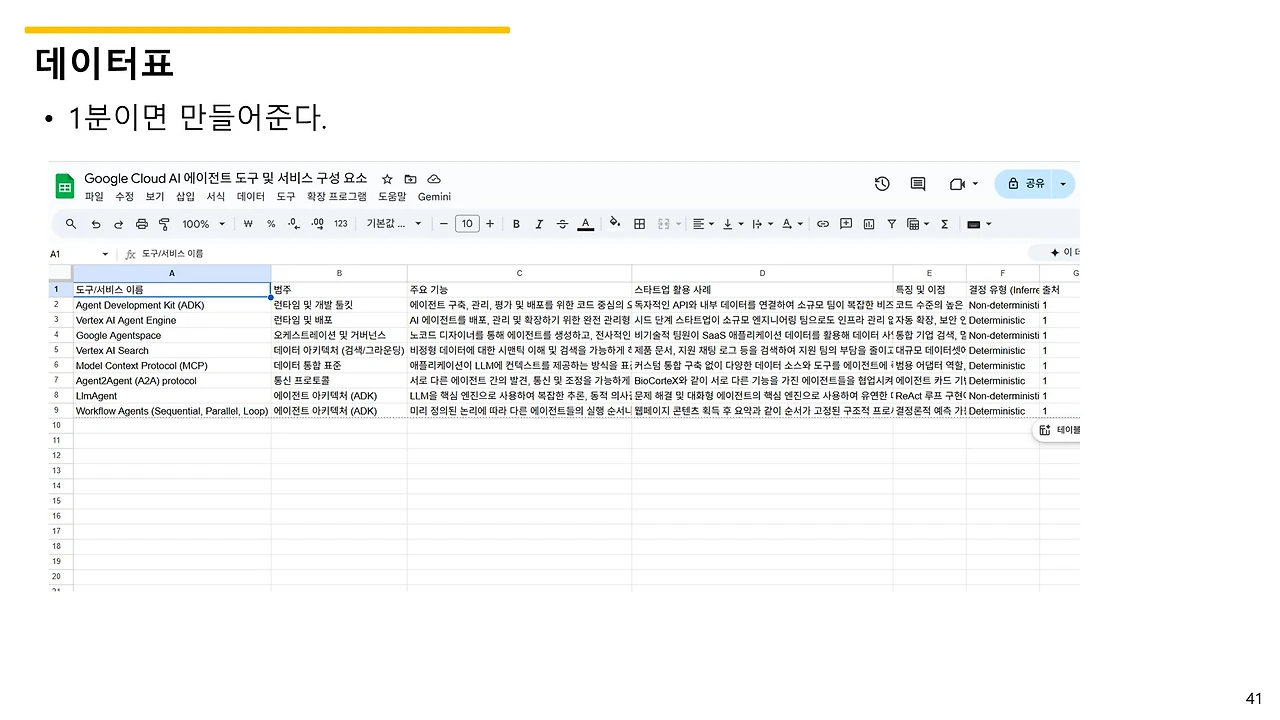The height and width of the screenshot is (720, 1280).
Task: Open the zoom level dropdown at 100%
Action: tap(203, 224)
